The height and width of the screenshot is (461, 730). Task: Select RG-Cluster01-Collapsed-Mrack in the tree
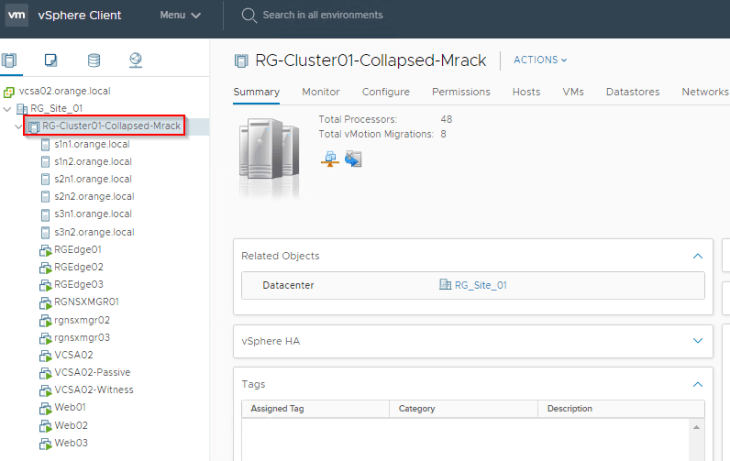pyautogui.click(x=111, y=126)
